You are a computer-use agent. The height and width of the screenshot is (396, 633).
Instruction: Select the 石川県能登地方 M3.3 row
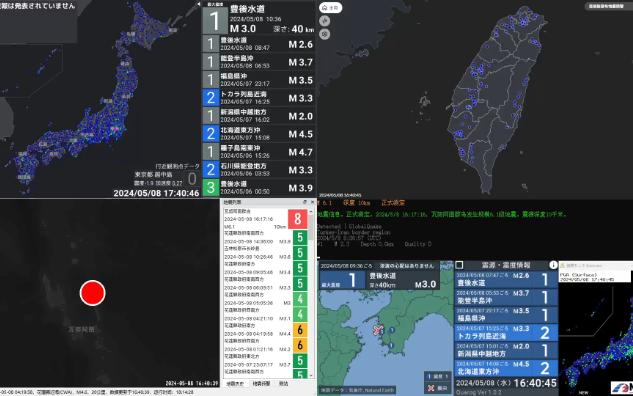click(x=259, y=170)
